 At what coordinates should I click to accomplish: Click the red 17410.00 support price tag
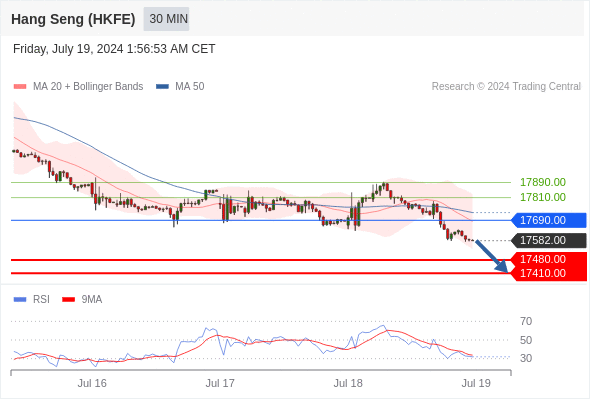pos(549,274)
